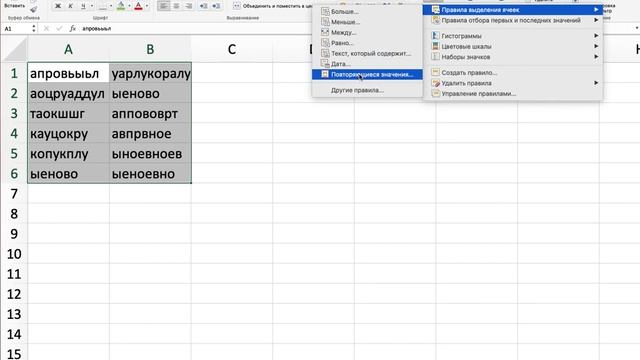Select column B header
The width and height of the screenshot is (640, 360).
pos(150,49)
